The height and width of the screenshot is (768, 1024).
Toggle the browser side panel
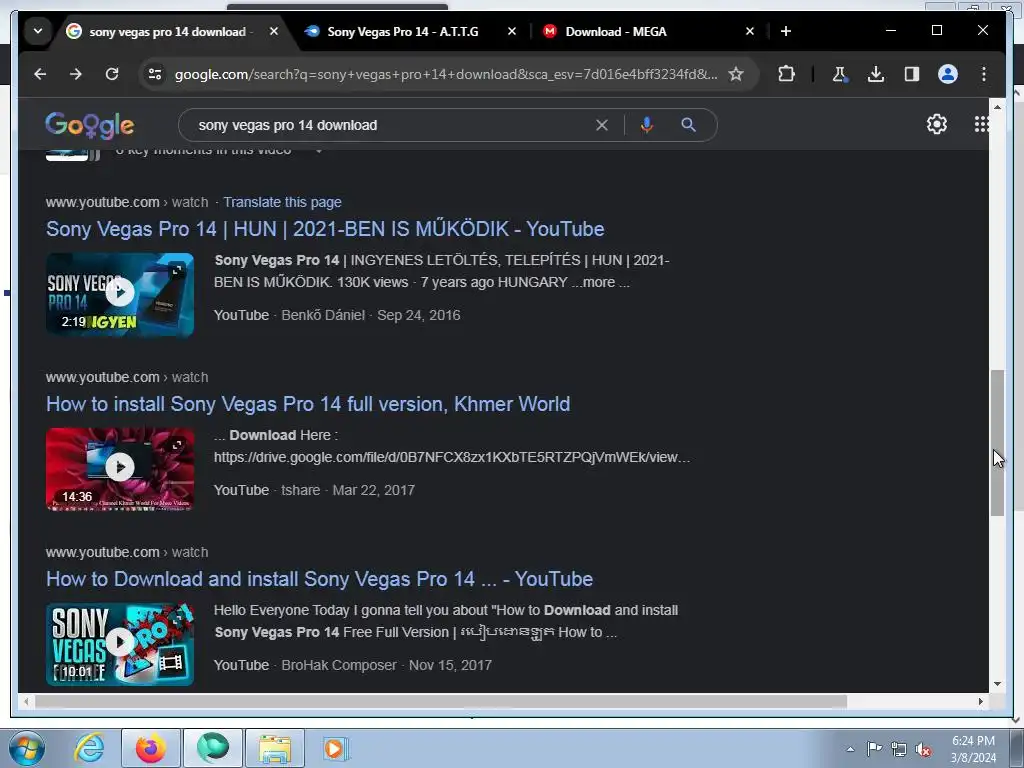(912, 74)
